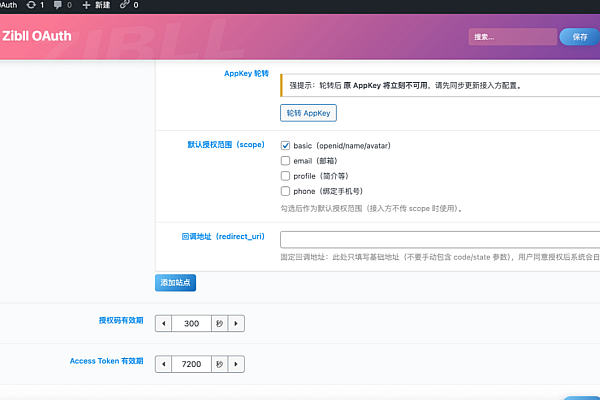This screenshot has height=400, width=600.
Task: Enable the email（邮箱）scope checkbox
Action: pyautogui.click(x=285, y=160)
